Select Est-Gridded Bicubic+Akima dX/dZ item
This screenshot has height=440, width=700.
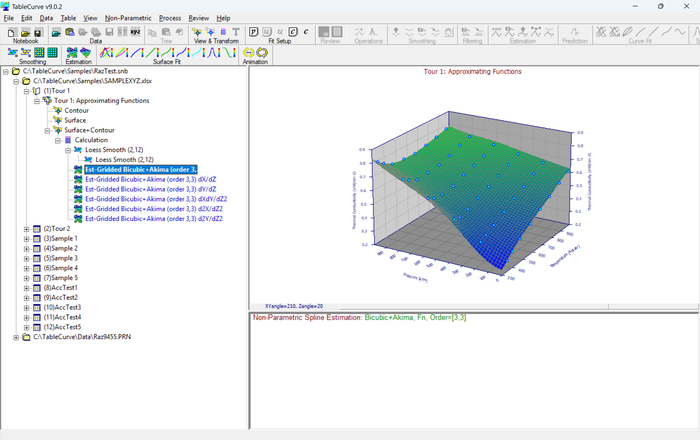pyautogui.click(x=150, y=179)
